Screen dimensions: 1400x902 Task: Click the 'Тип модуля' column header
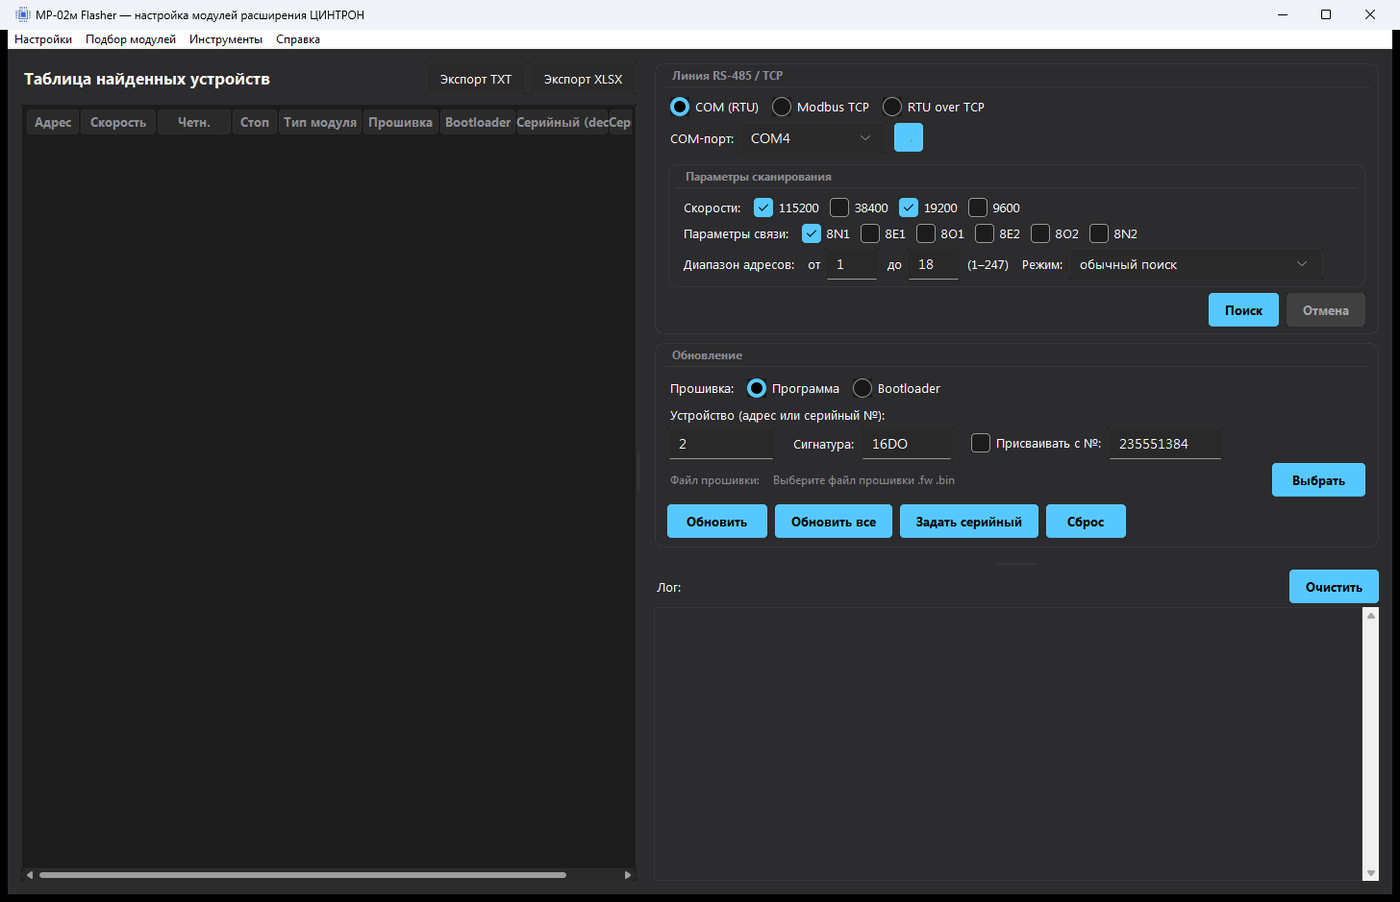[x=320, y=122]
